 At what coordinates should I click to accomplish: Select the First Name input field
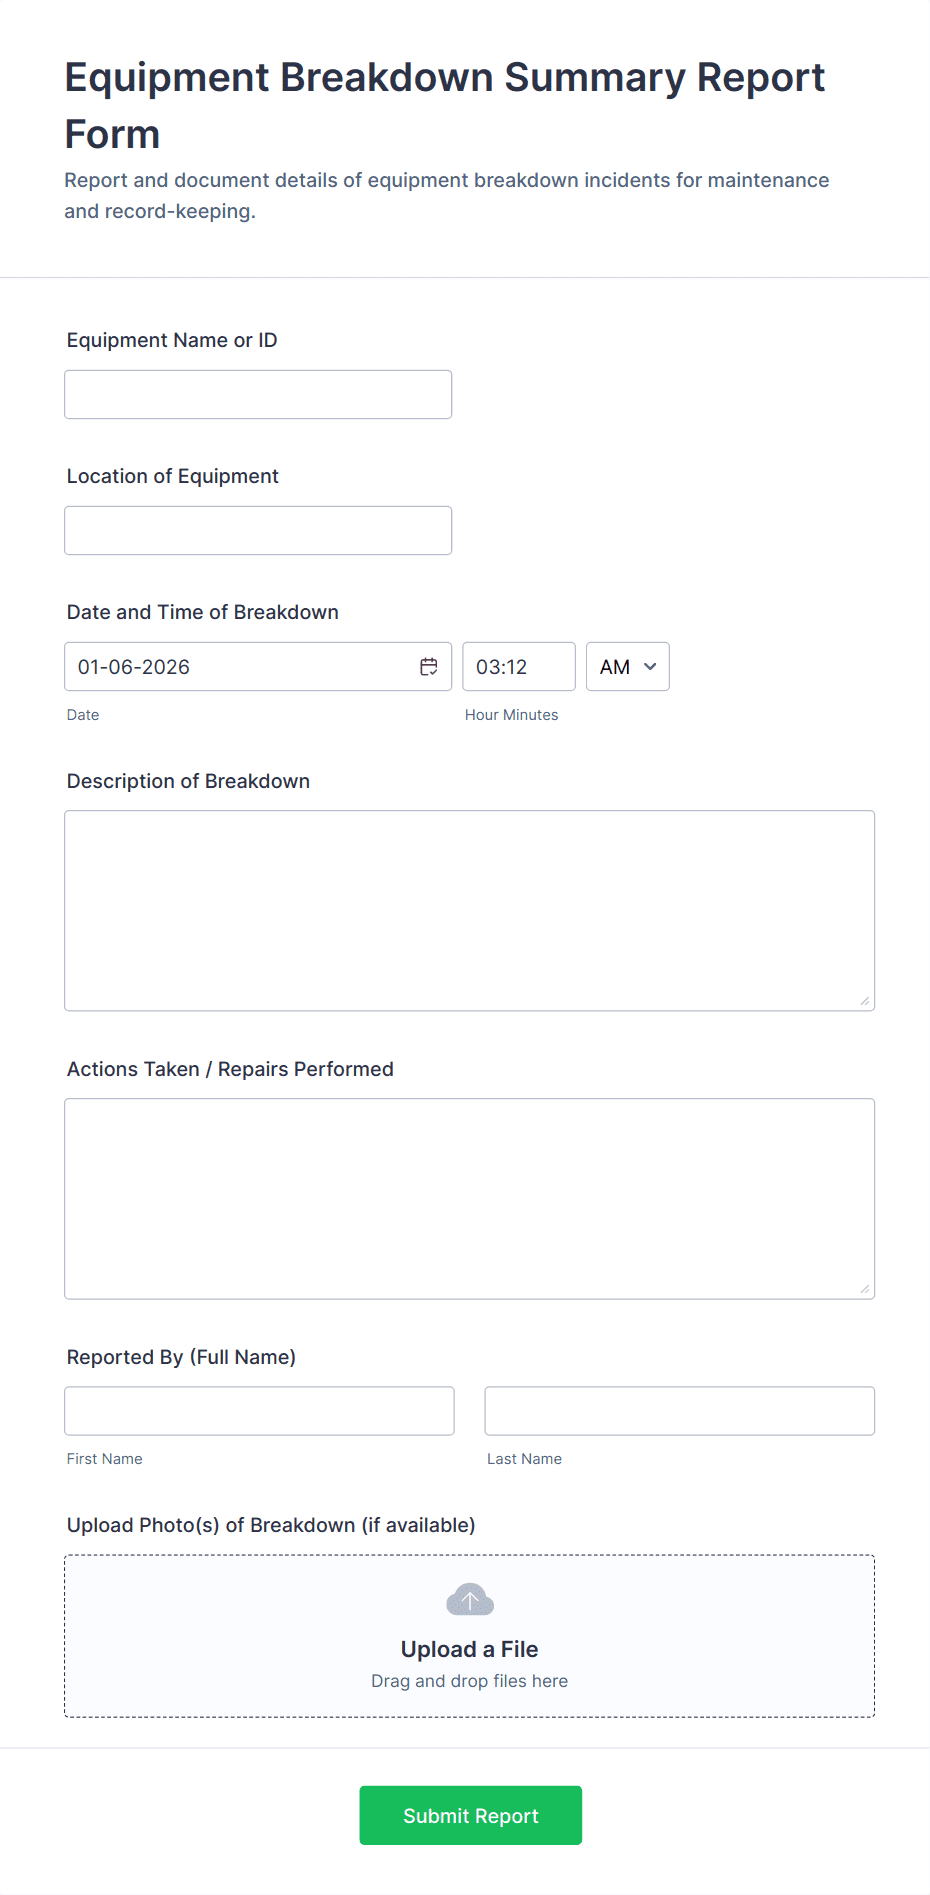point(259,1410)
